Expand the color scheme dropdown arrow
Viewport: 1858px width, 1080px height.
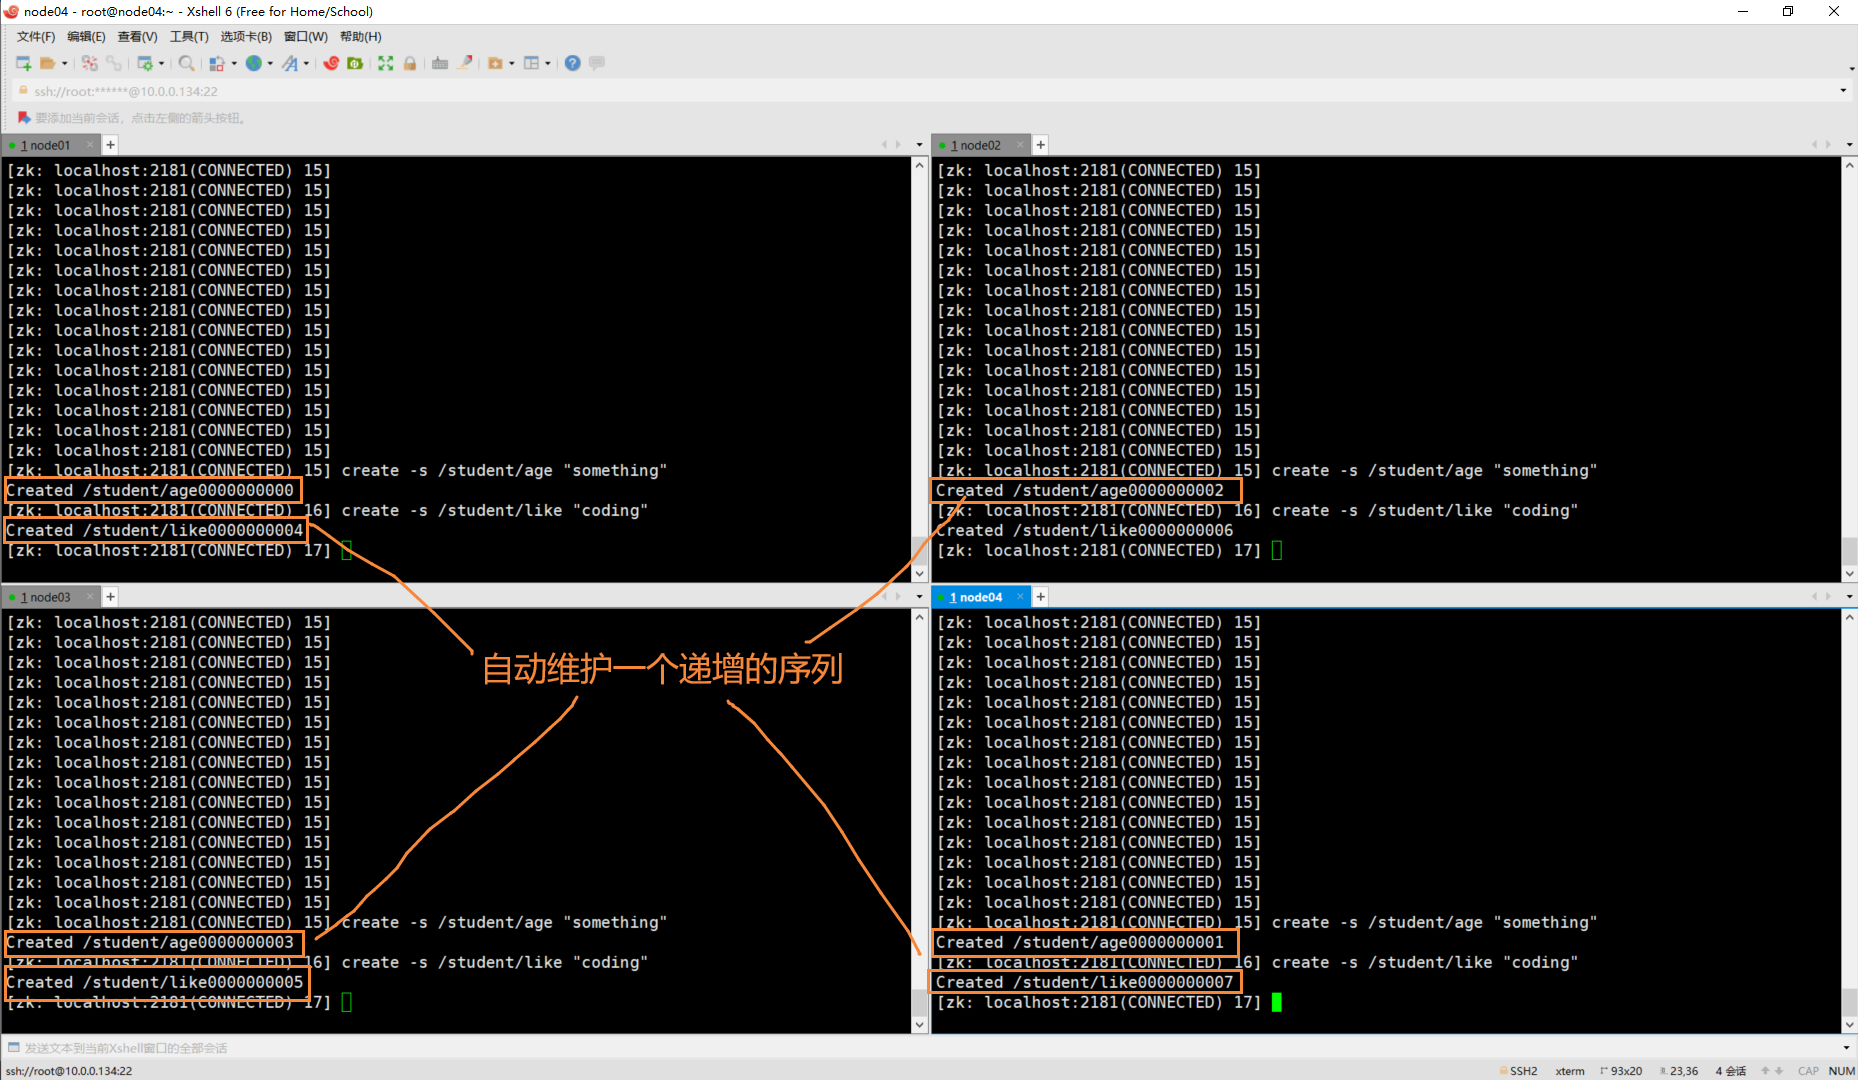234,63
